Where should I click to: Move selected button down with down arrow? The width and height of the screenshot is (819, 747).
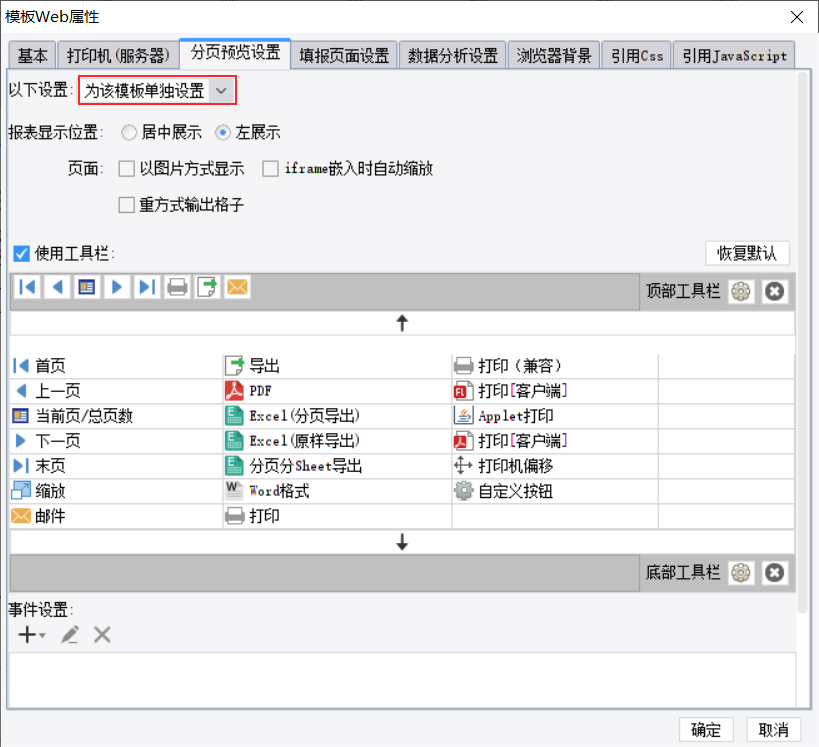[x=402, y=542]
